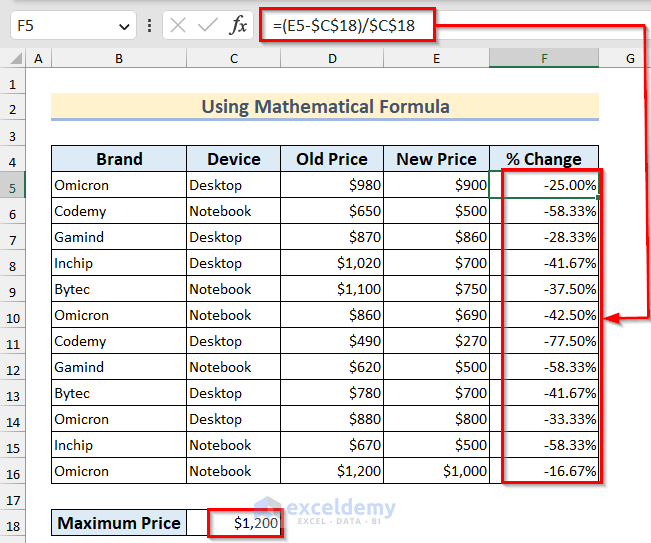Click the Device header cell
The image size is (651, 543).
(x=234, y=159)
